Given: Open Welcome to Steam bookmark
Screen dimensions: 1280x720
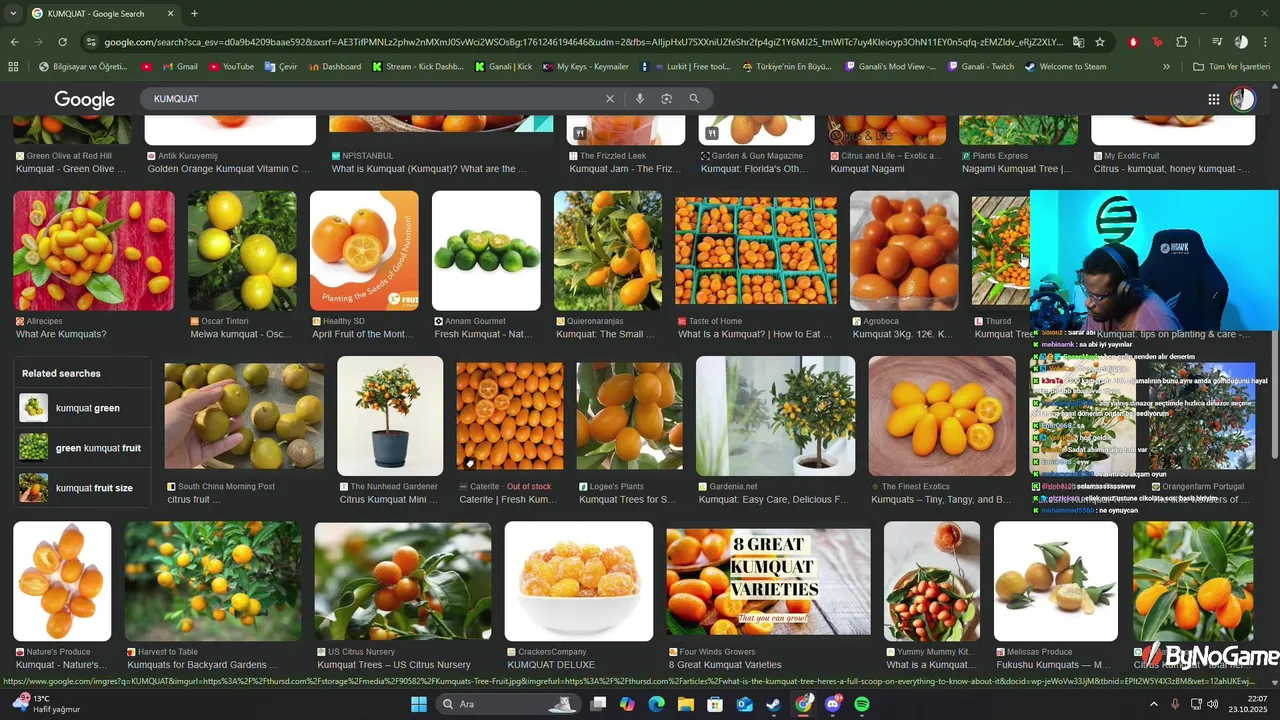Looking at the screenshot, I should (1065, 67).
